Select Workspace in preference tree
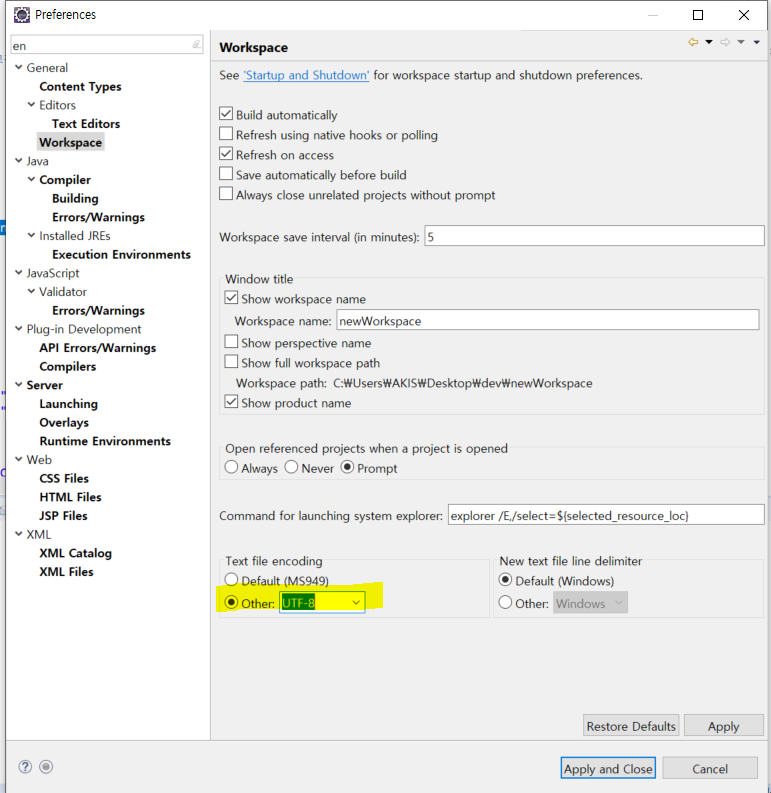Viewport: 771px width, 793px height. (x=71, y=143)
